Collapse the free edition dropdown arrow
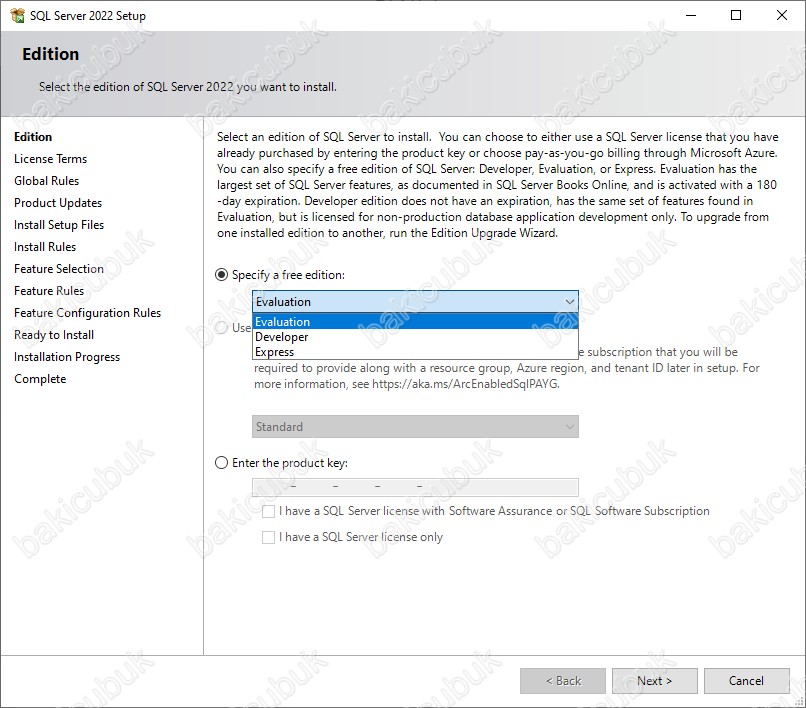 point(570,302)
